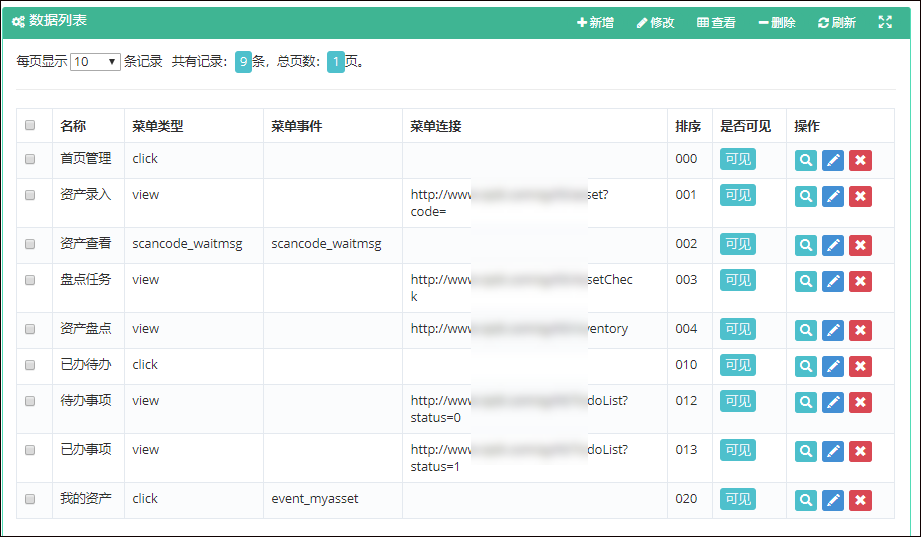
Task: Edit 已办事项 with the pencil icon
Action: [x=833, y=451]
